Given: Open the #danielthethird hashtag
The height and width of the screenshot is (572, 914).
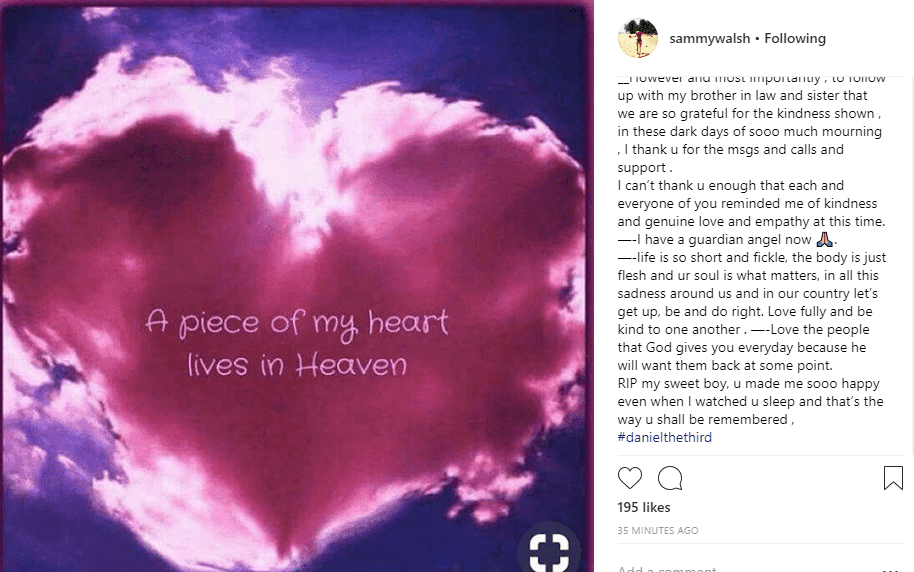Looking at the screenshot, I should (665, 437).
